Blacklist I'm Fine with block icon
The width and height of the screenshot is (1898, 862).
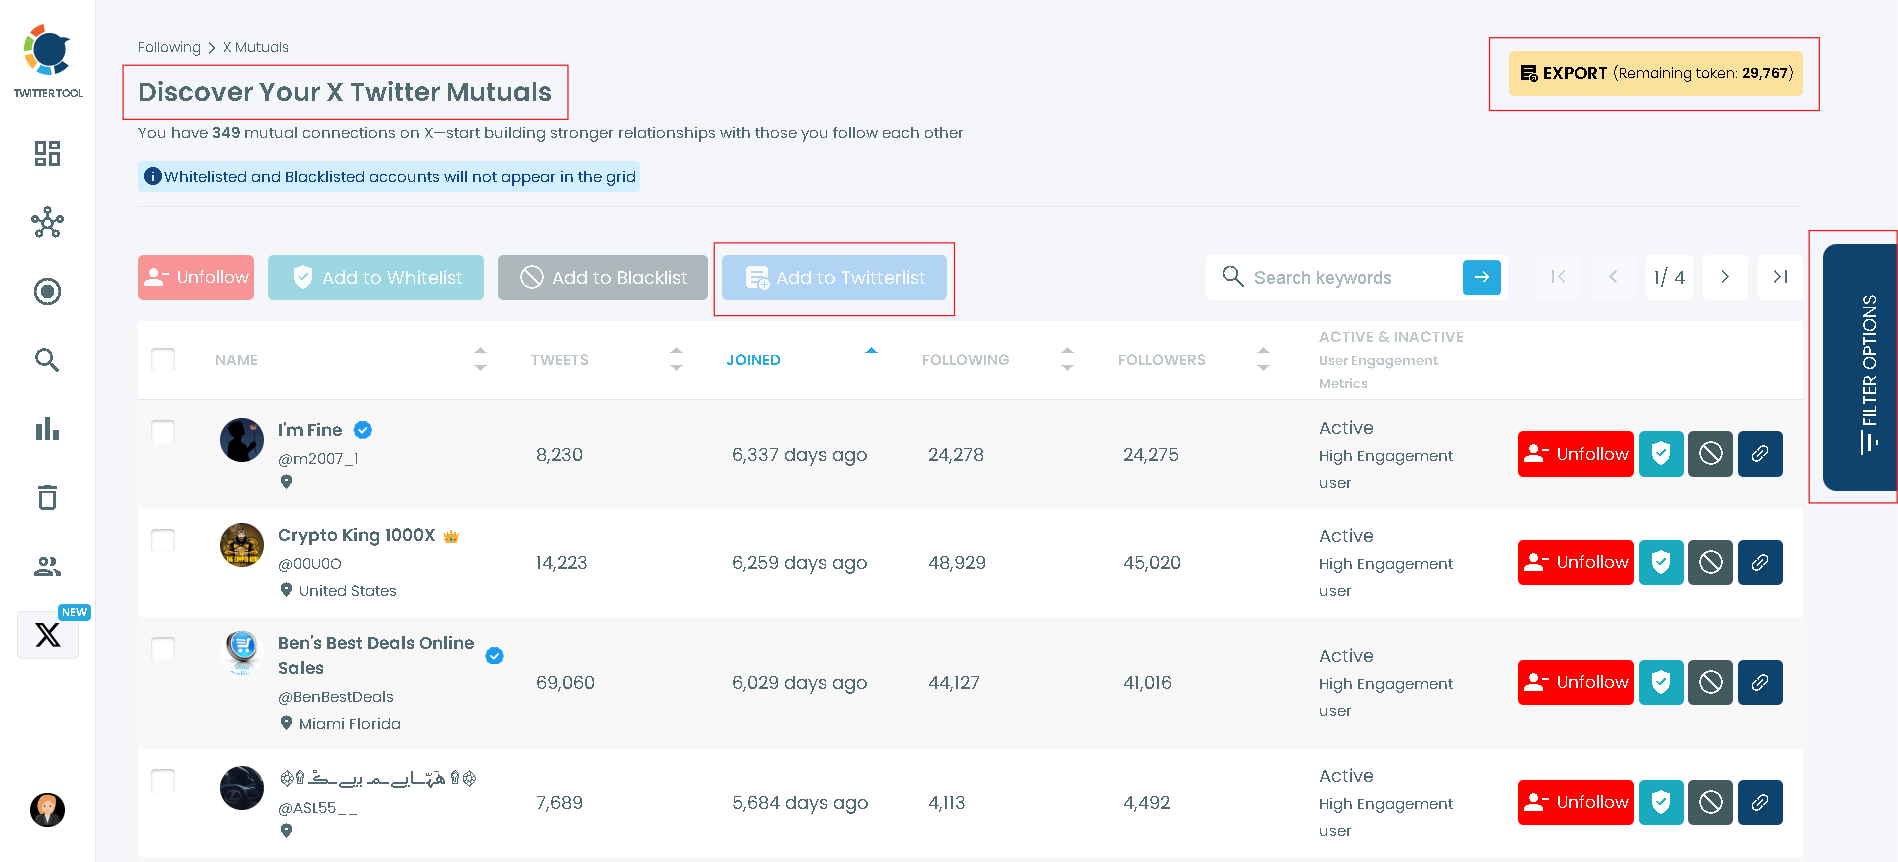pyautogui.click(x=1711, y=454)
